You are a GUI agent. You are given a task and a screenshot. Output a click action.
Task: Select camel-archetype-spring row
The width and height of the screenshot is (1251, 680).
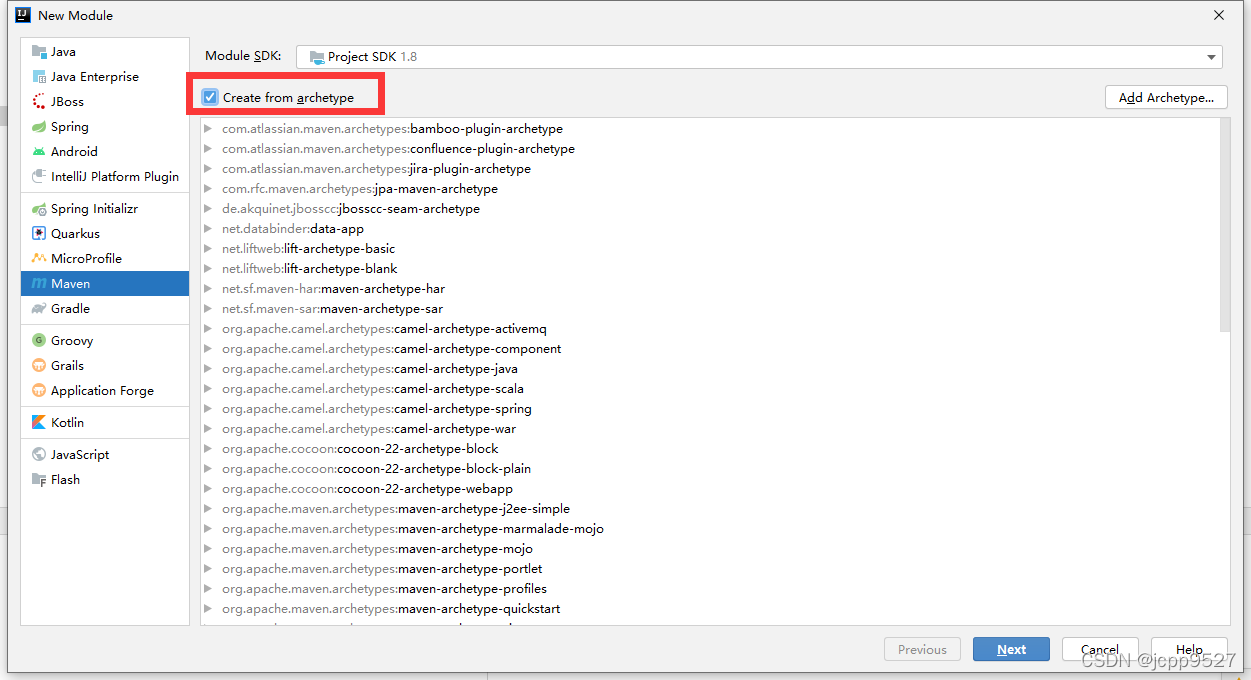tap(710, 409)
